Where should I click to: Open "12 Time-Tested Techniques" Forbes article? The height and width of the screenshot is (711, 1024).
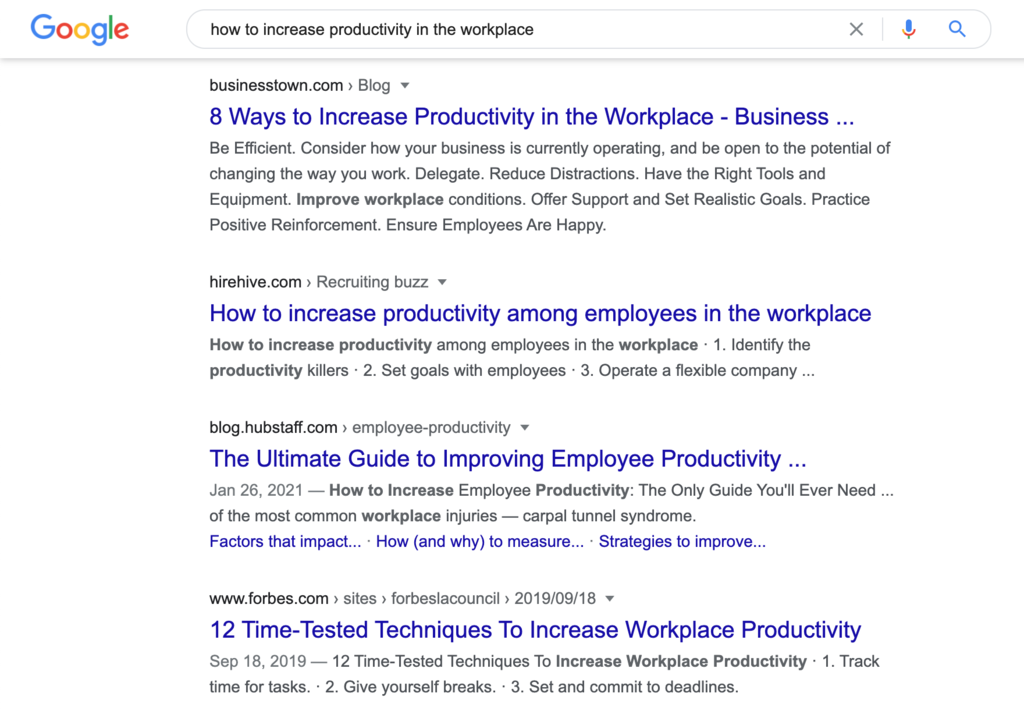coord(534,630)
